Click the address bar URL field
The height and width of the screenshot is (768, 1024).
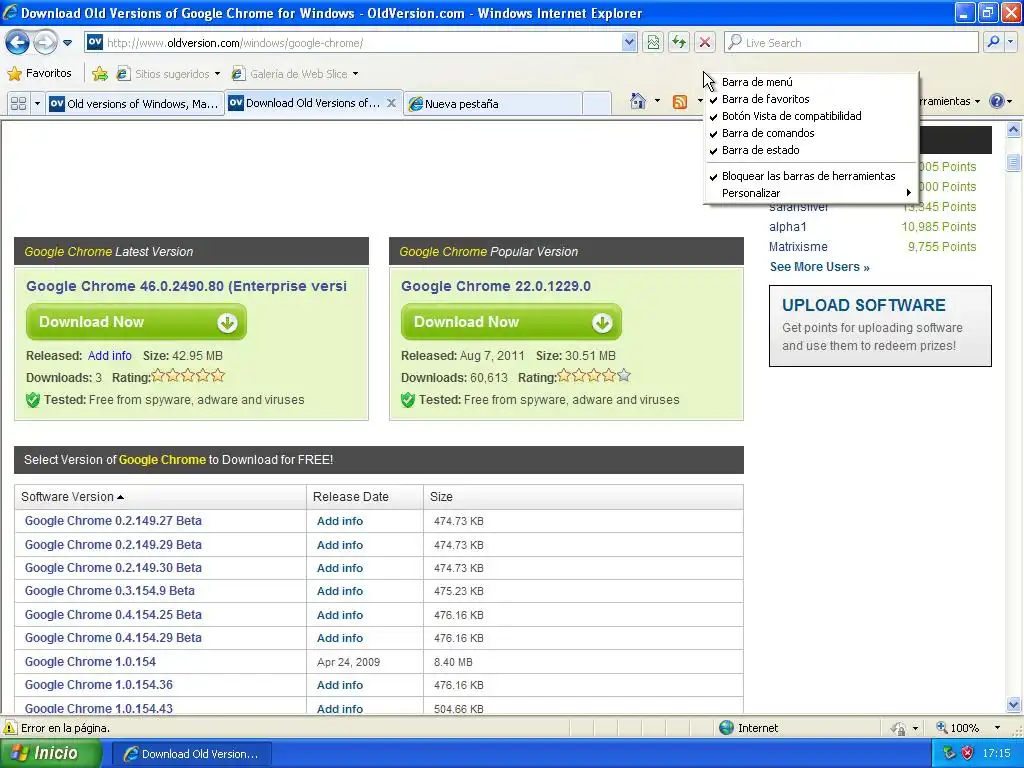(362, 43)
